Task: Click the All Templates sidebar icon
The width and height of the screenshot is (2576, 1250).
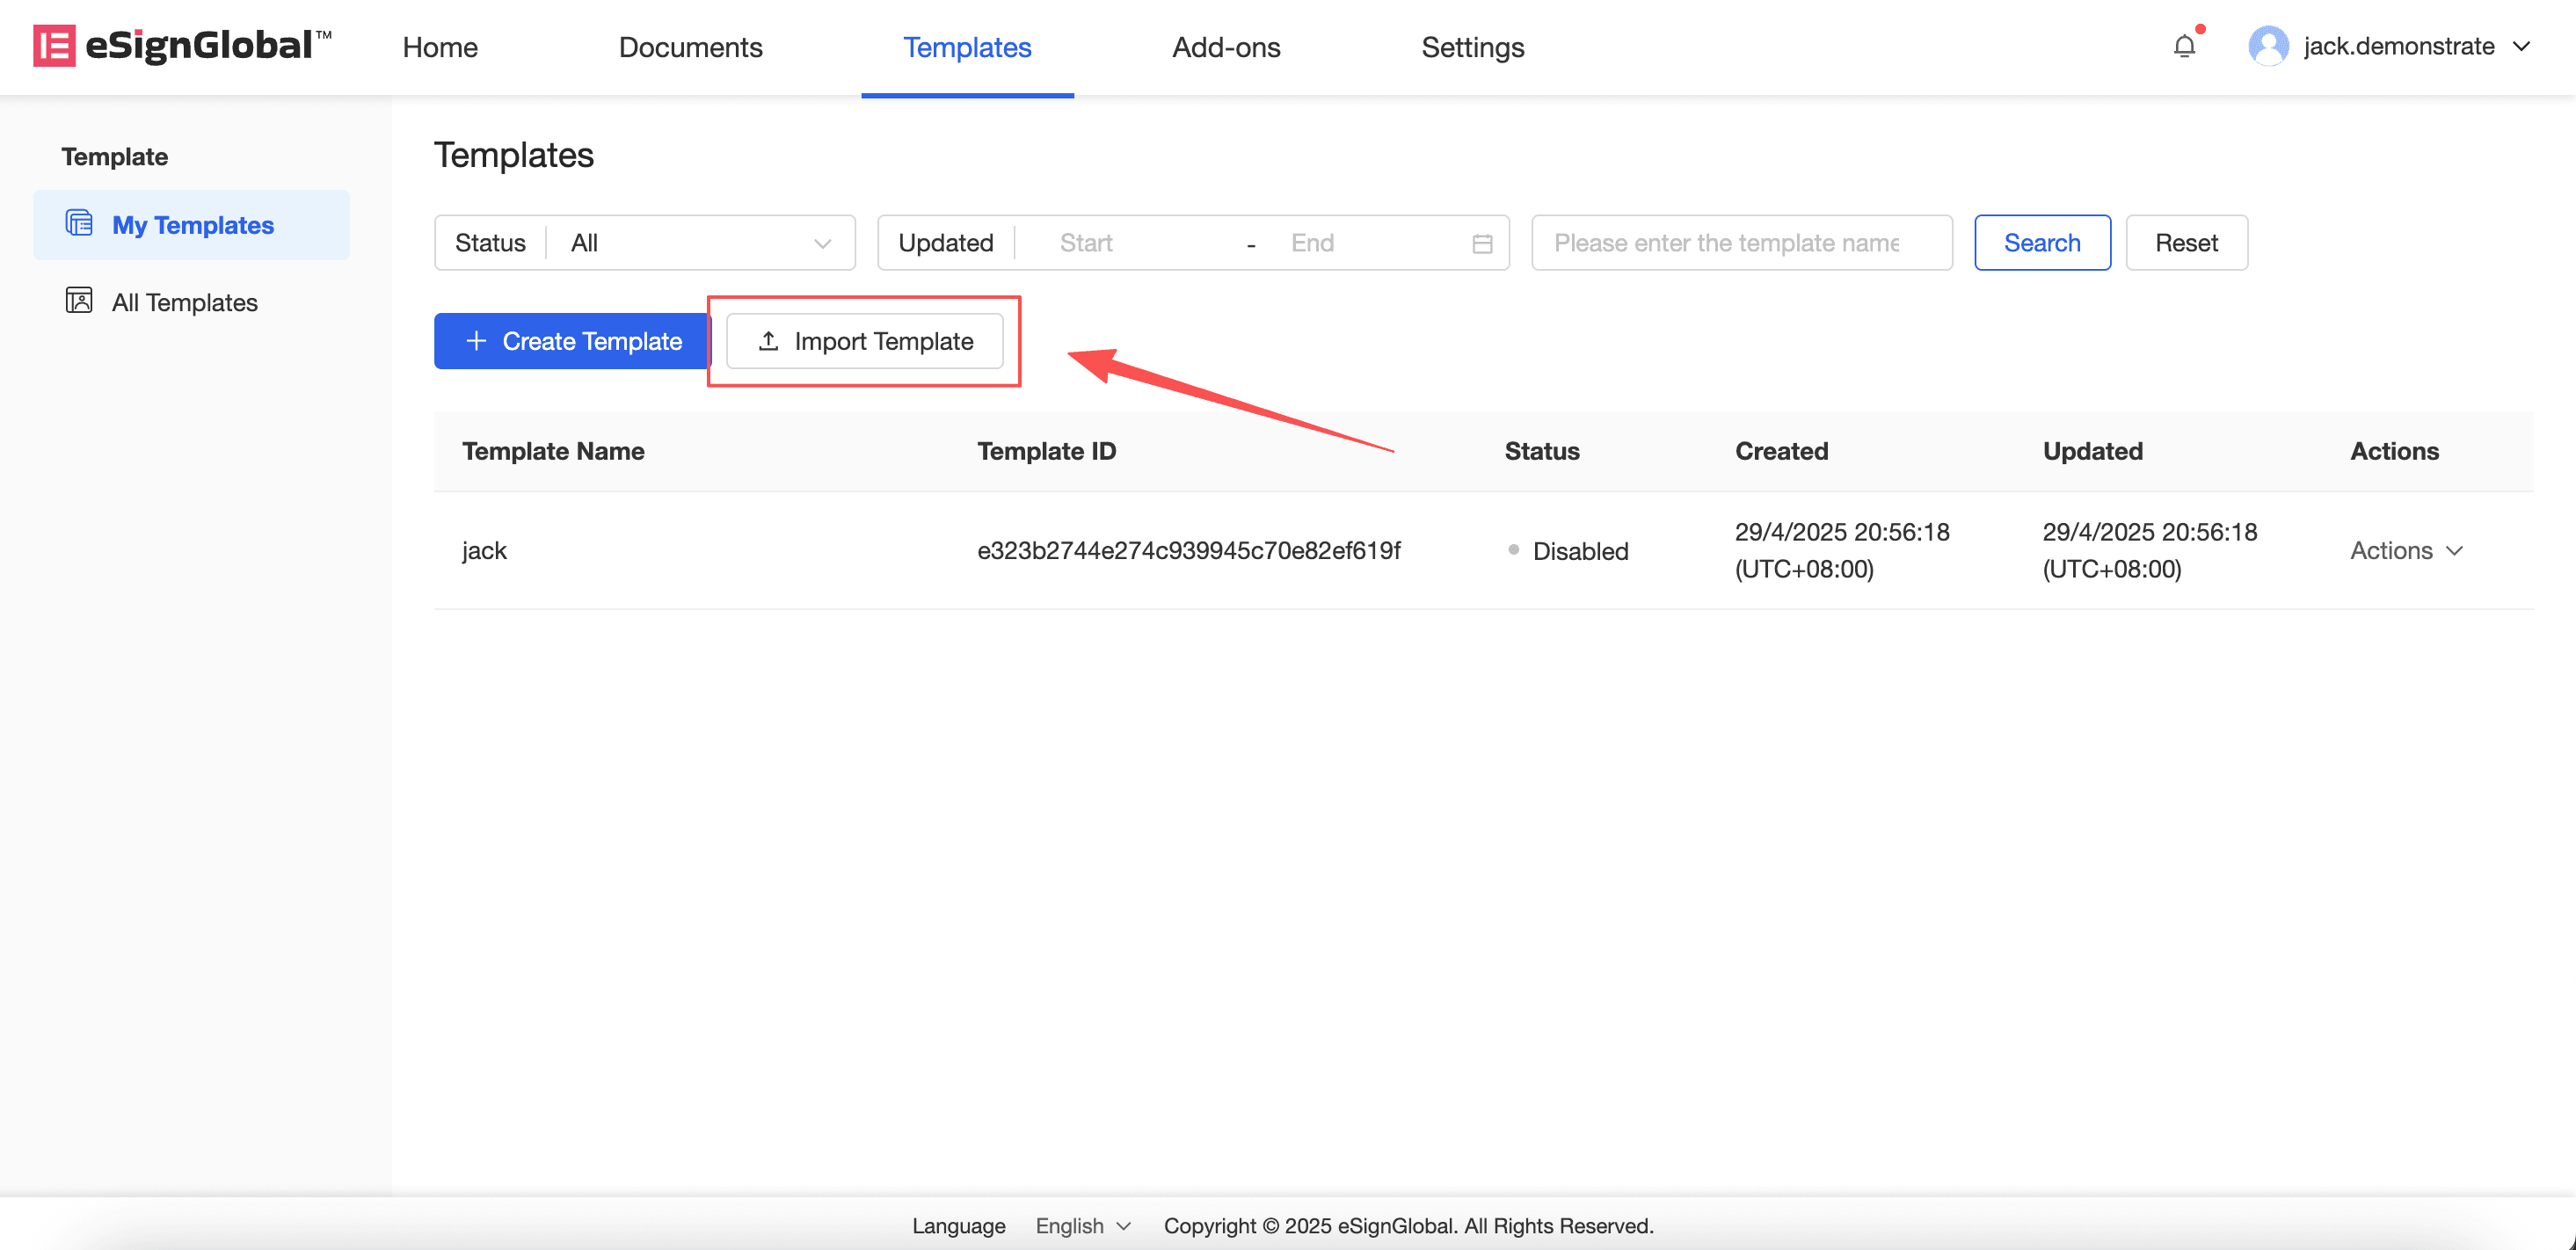Action: pos(79,301)
